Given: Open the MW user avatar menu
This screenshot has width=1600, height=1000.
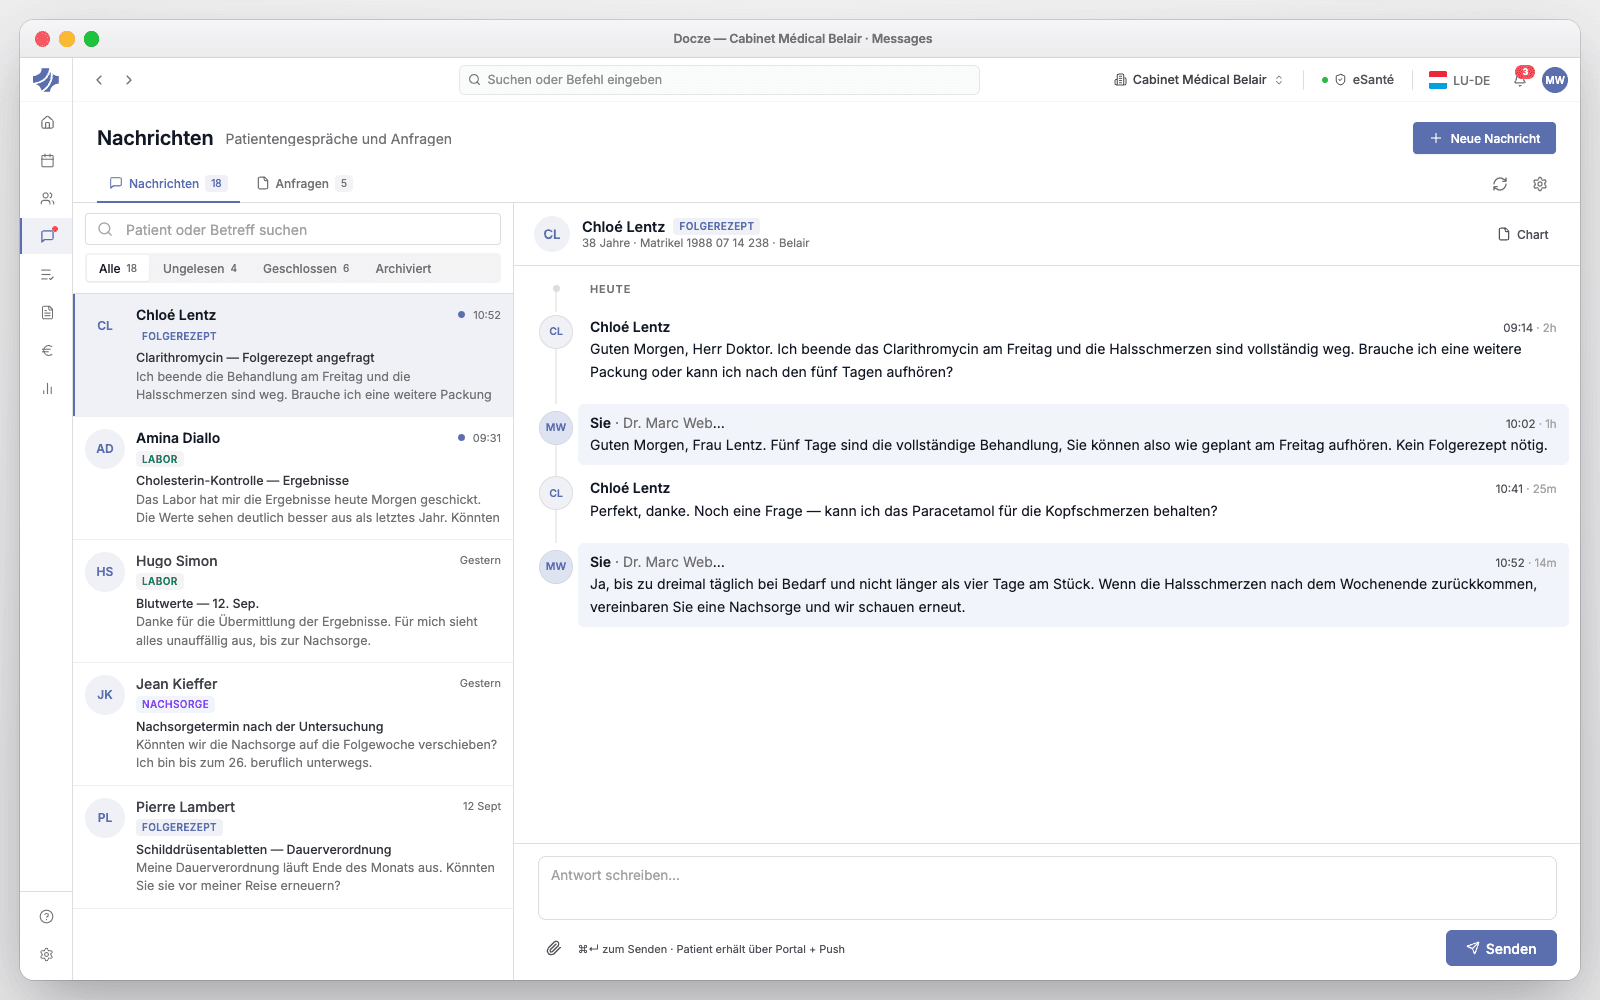Looking at the screenshot, I should 1555,80.
